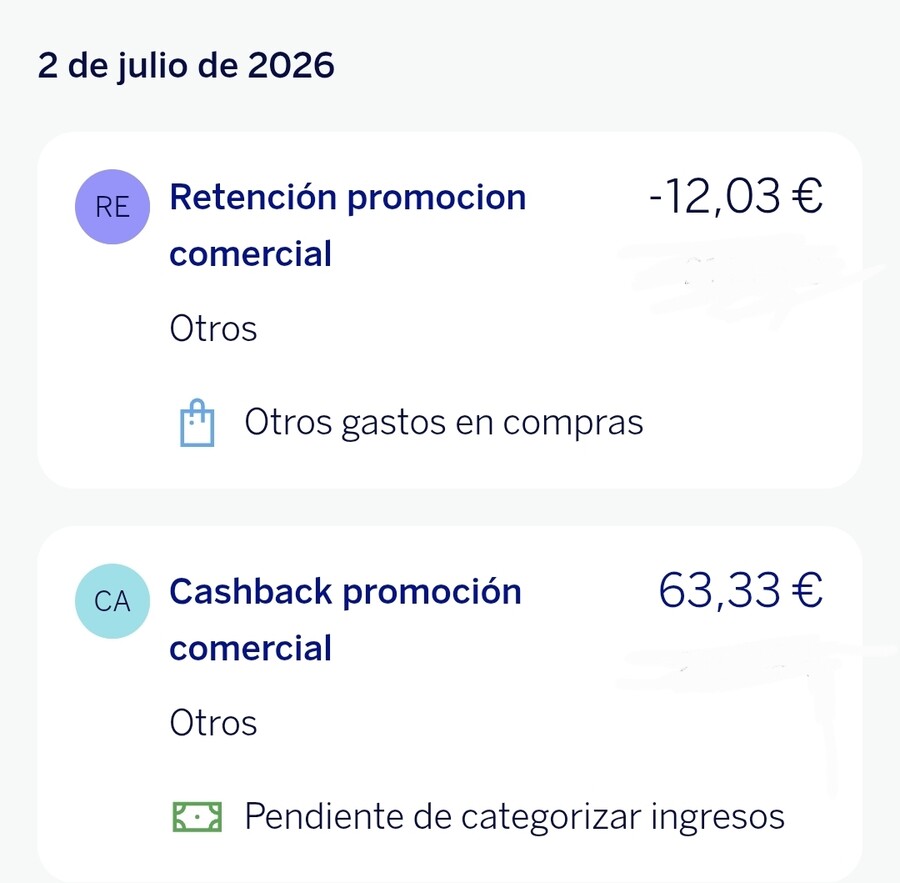
Task: Tap the word comercial in Retención title
Action: coord(251,253)
